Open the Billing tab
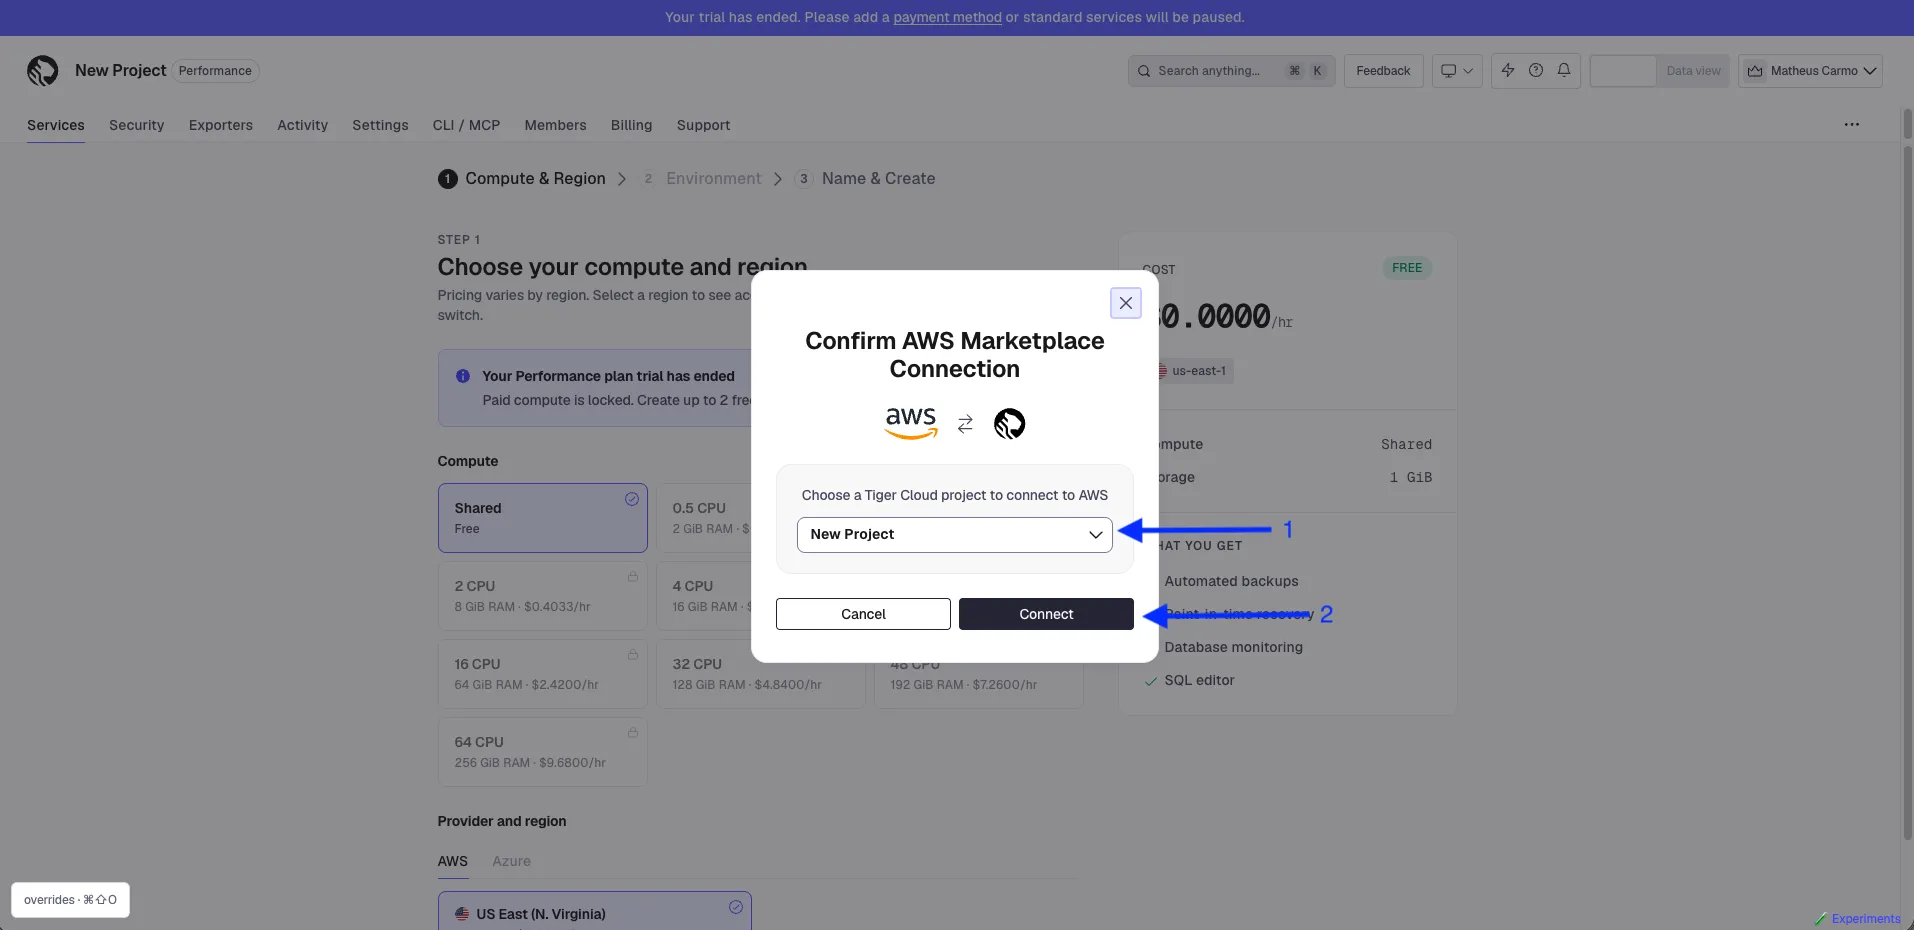This screenshot has width=1914, height=930. point(631,125)
